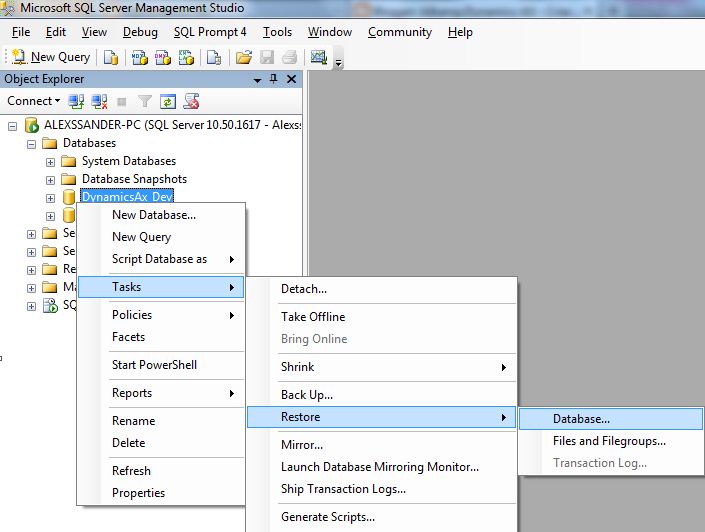Open Object Explorer window position dropdown arrow
This screenshot has width=705, height=532.
(x=257, y=80)
